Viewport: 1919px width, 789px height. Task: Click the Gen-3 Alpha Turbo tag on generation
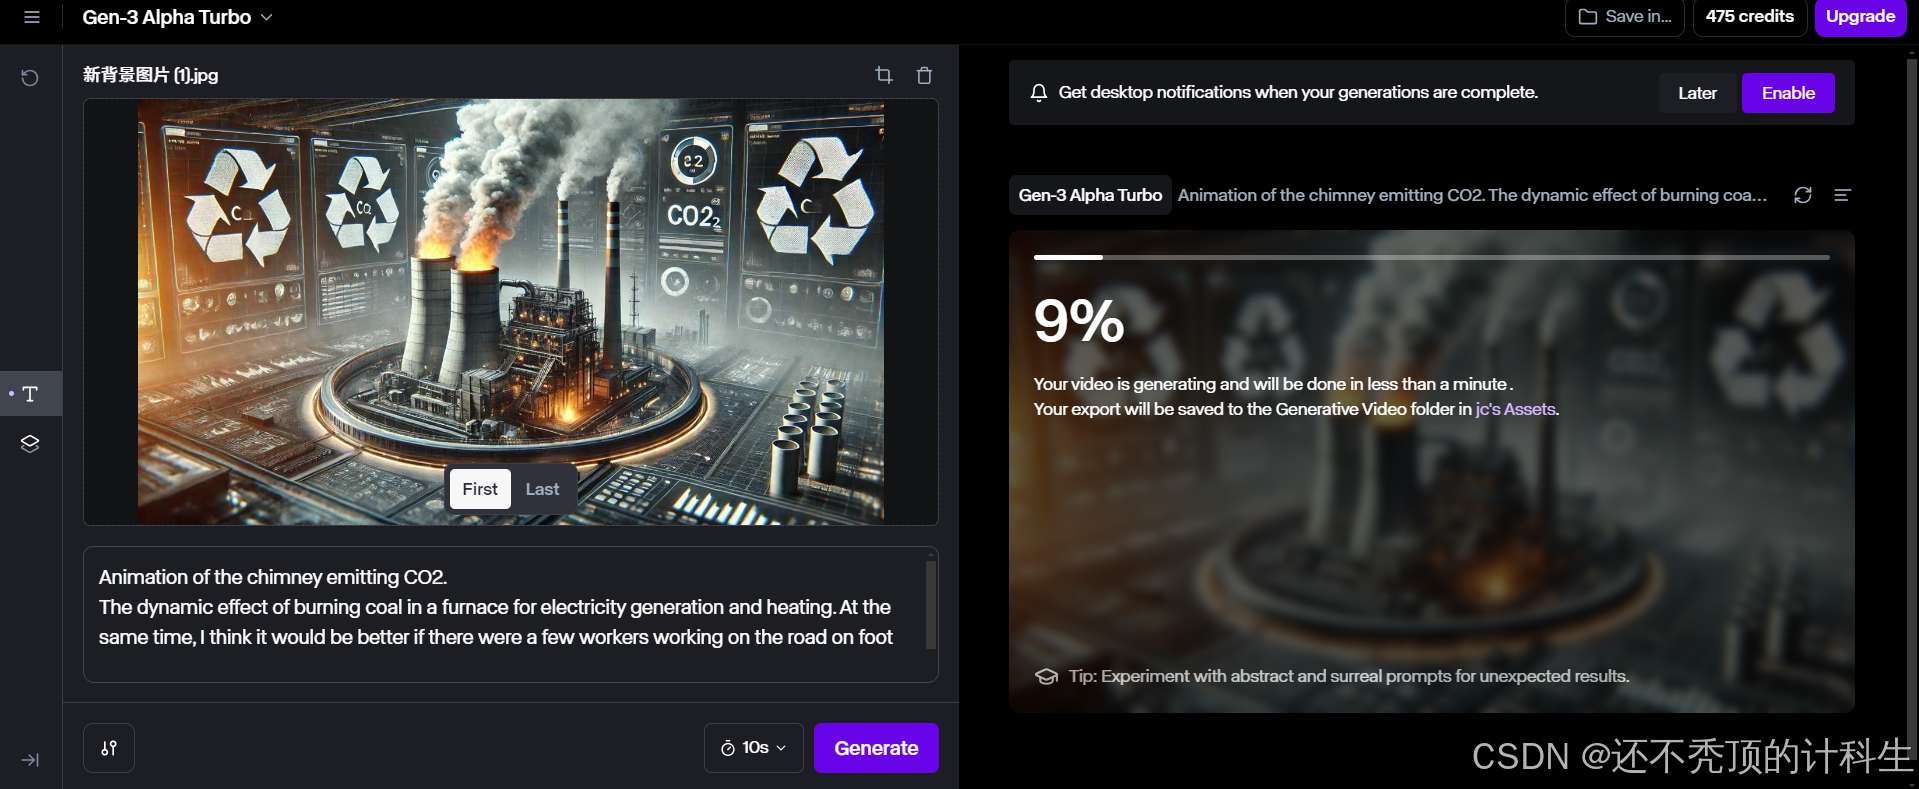pyautogui.click(x=1090, y=195)
